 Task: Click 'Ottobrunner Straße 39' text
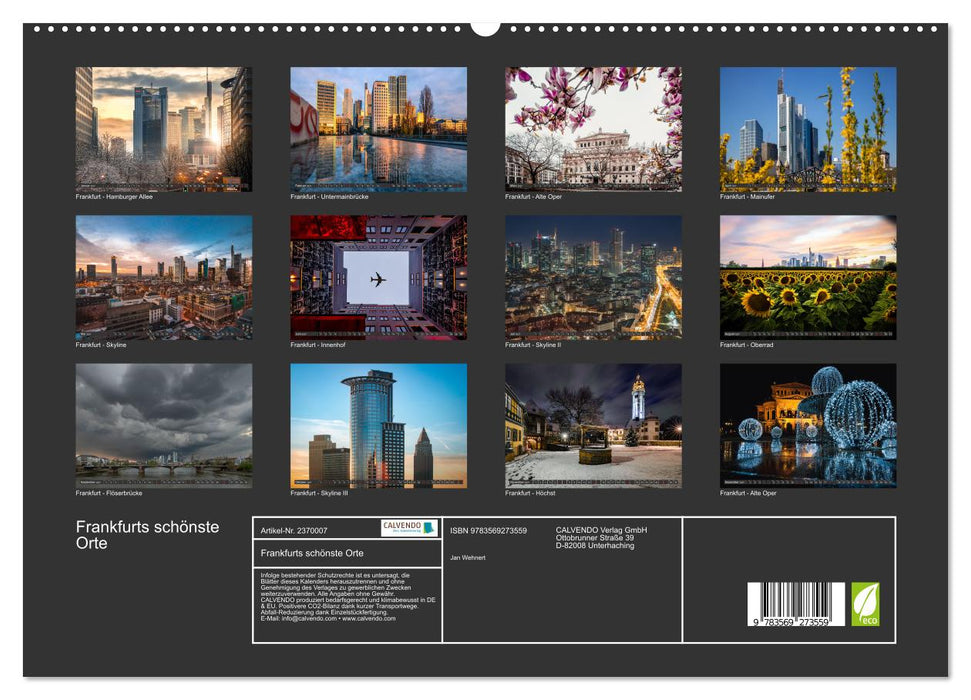pos(594,538)
